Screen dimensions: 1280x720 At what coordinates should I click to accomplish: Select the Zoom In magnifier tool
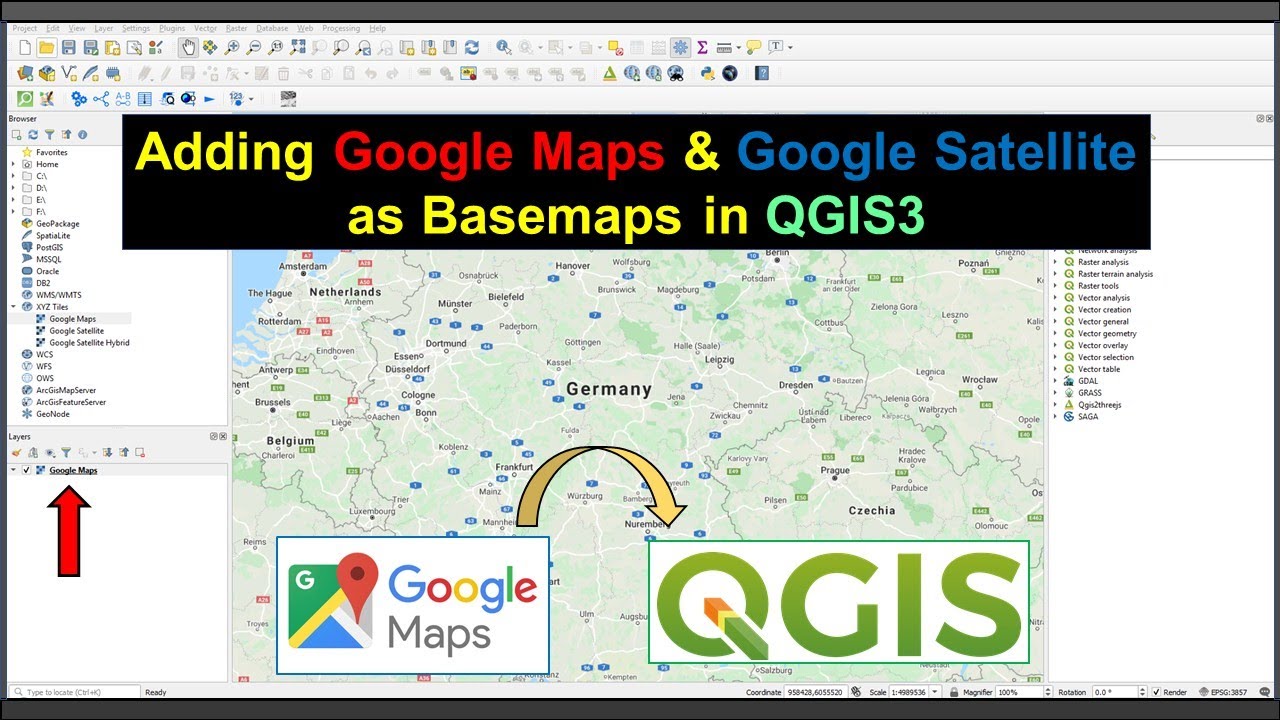tap(232, 47)
